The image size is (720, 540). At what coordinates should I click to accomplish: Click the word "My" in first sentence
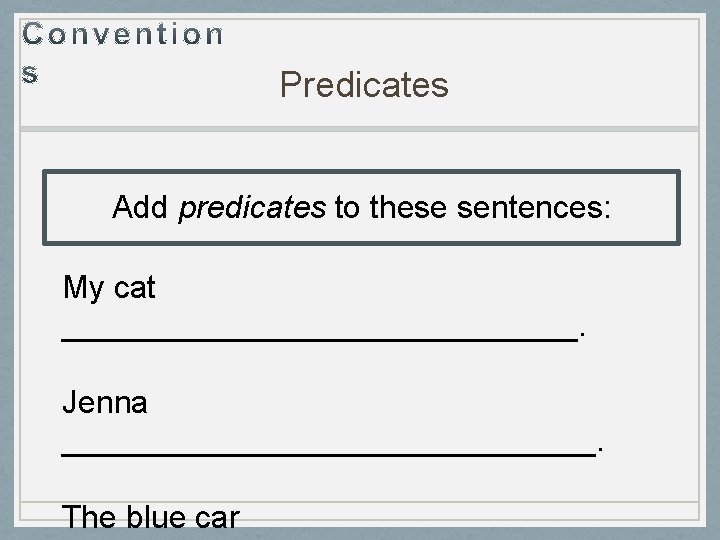point(83,289)
